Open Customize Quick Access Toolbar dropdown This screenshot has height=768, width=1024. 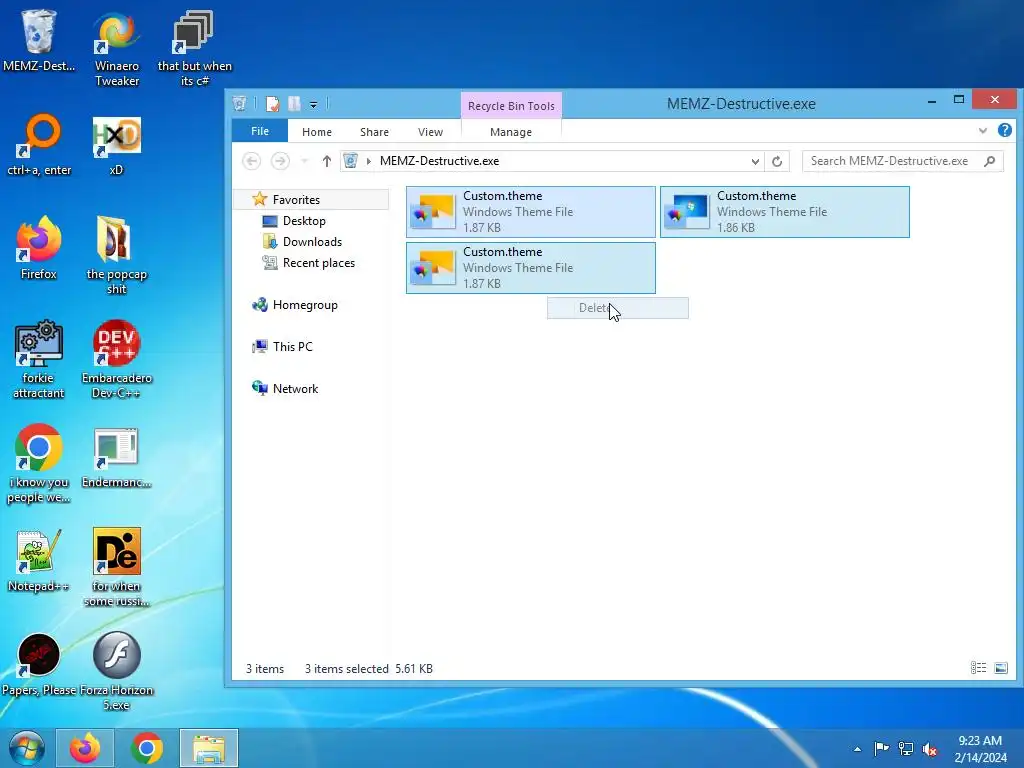click(313, 104)
